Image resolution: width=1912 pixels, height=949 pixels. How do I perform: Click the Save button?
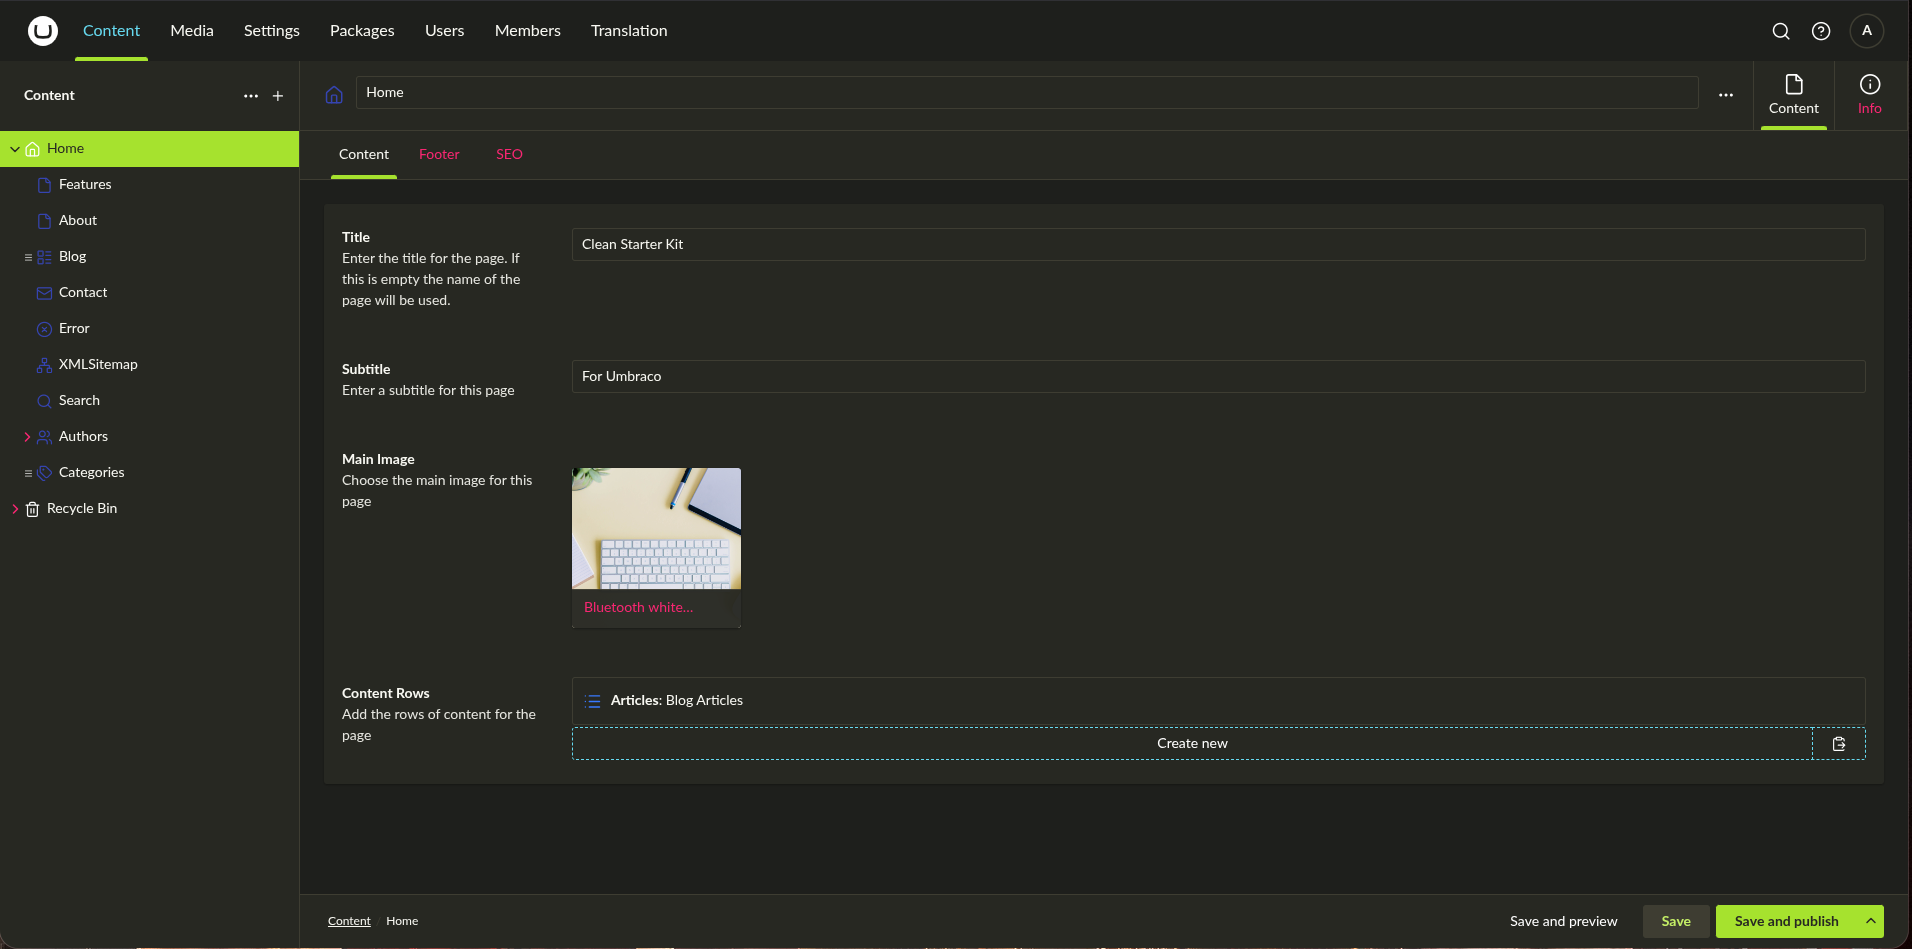click(x=1676, y=921)
